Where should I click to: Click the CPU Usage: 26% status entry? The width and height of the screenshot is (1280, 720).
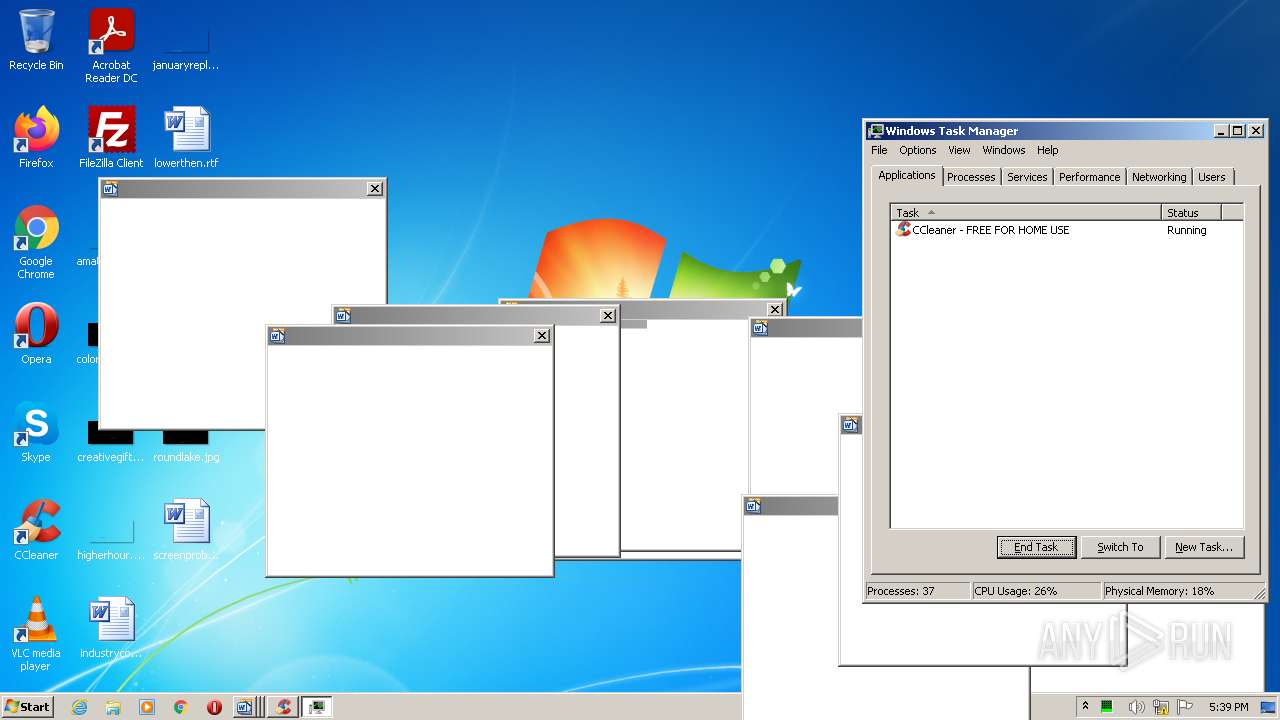click(x=1035, y=591)
